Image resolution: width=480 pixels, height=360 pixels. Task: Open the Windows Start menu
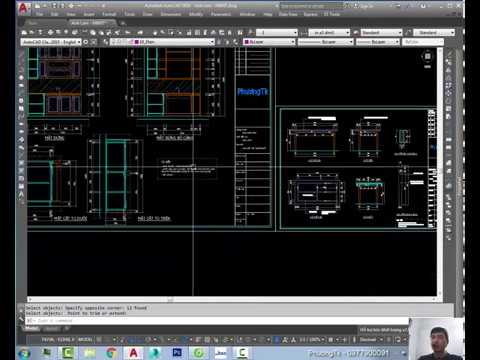24,353
